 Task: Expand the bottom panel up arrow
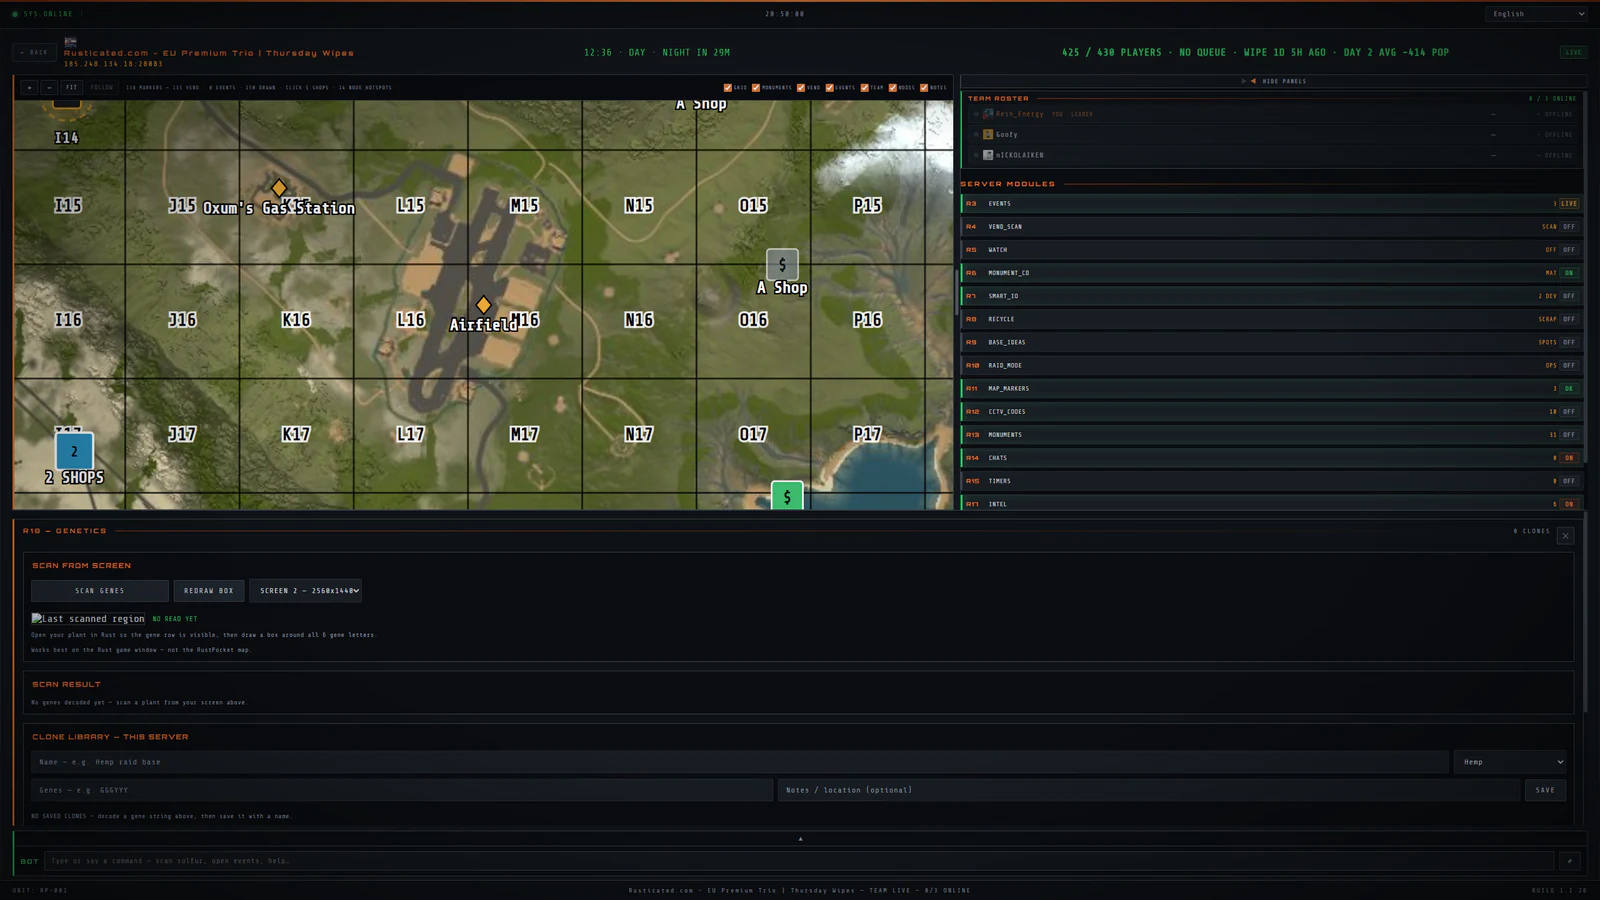pos(800,839)
